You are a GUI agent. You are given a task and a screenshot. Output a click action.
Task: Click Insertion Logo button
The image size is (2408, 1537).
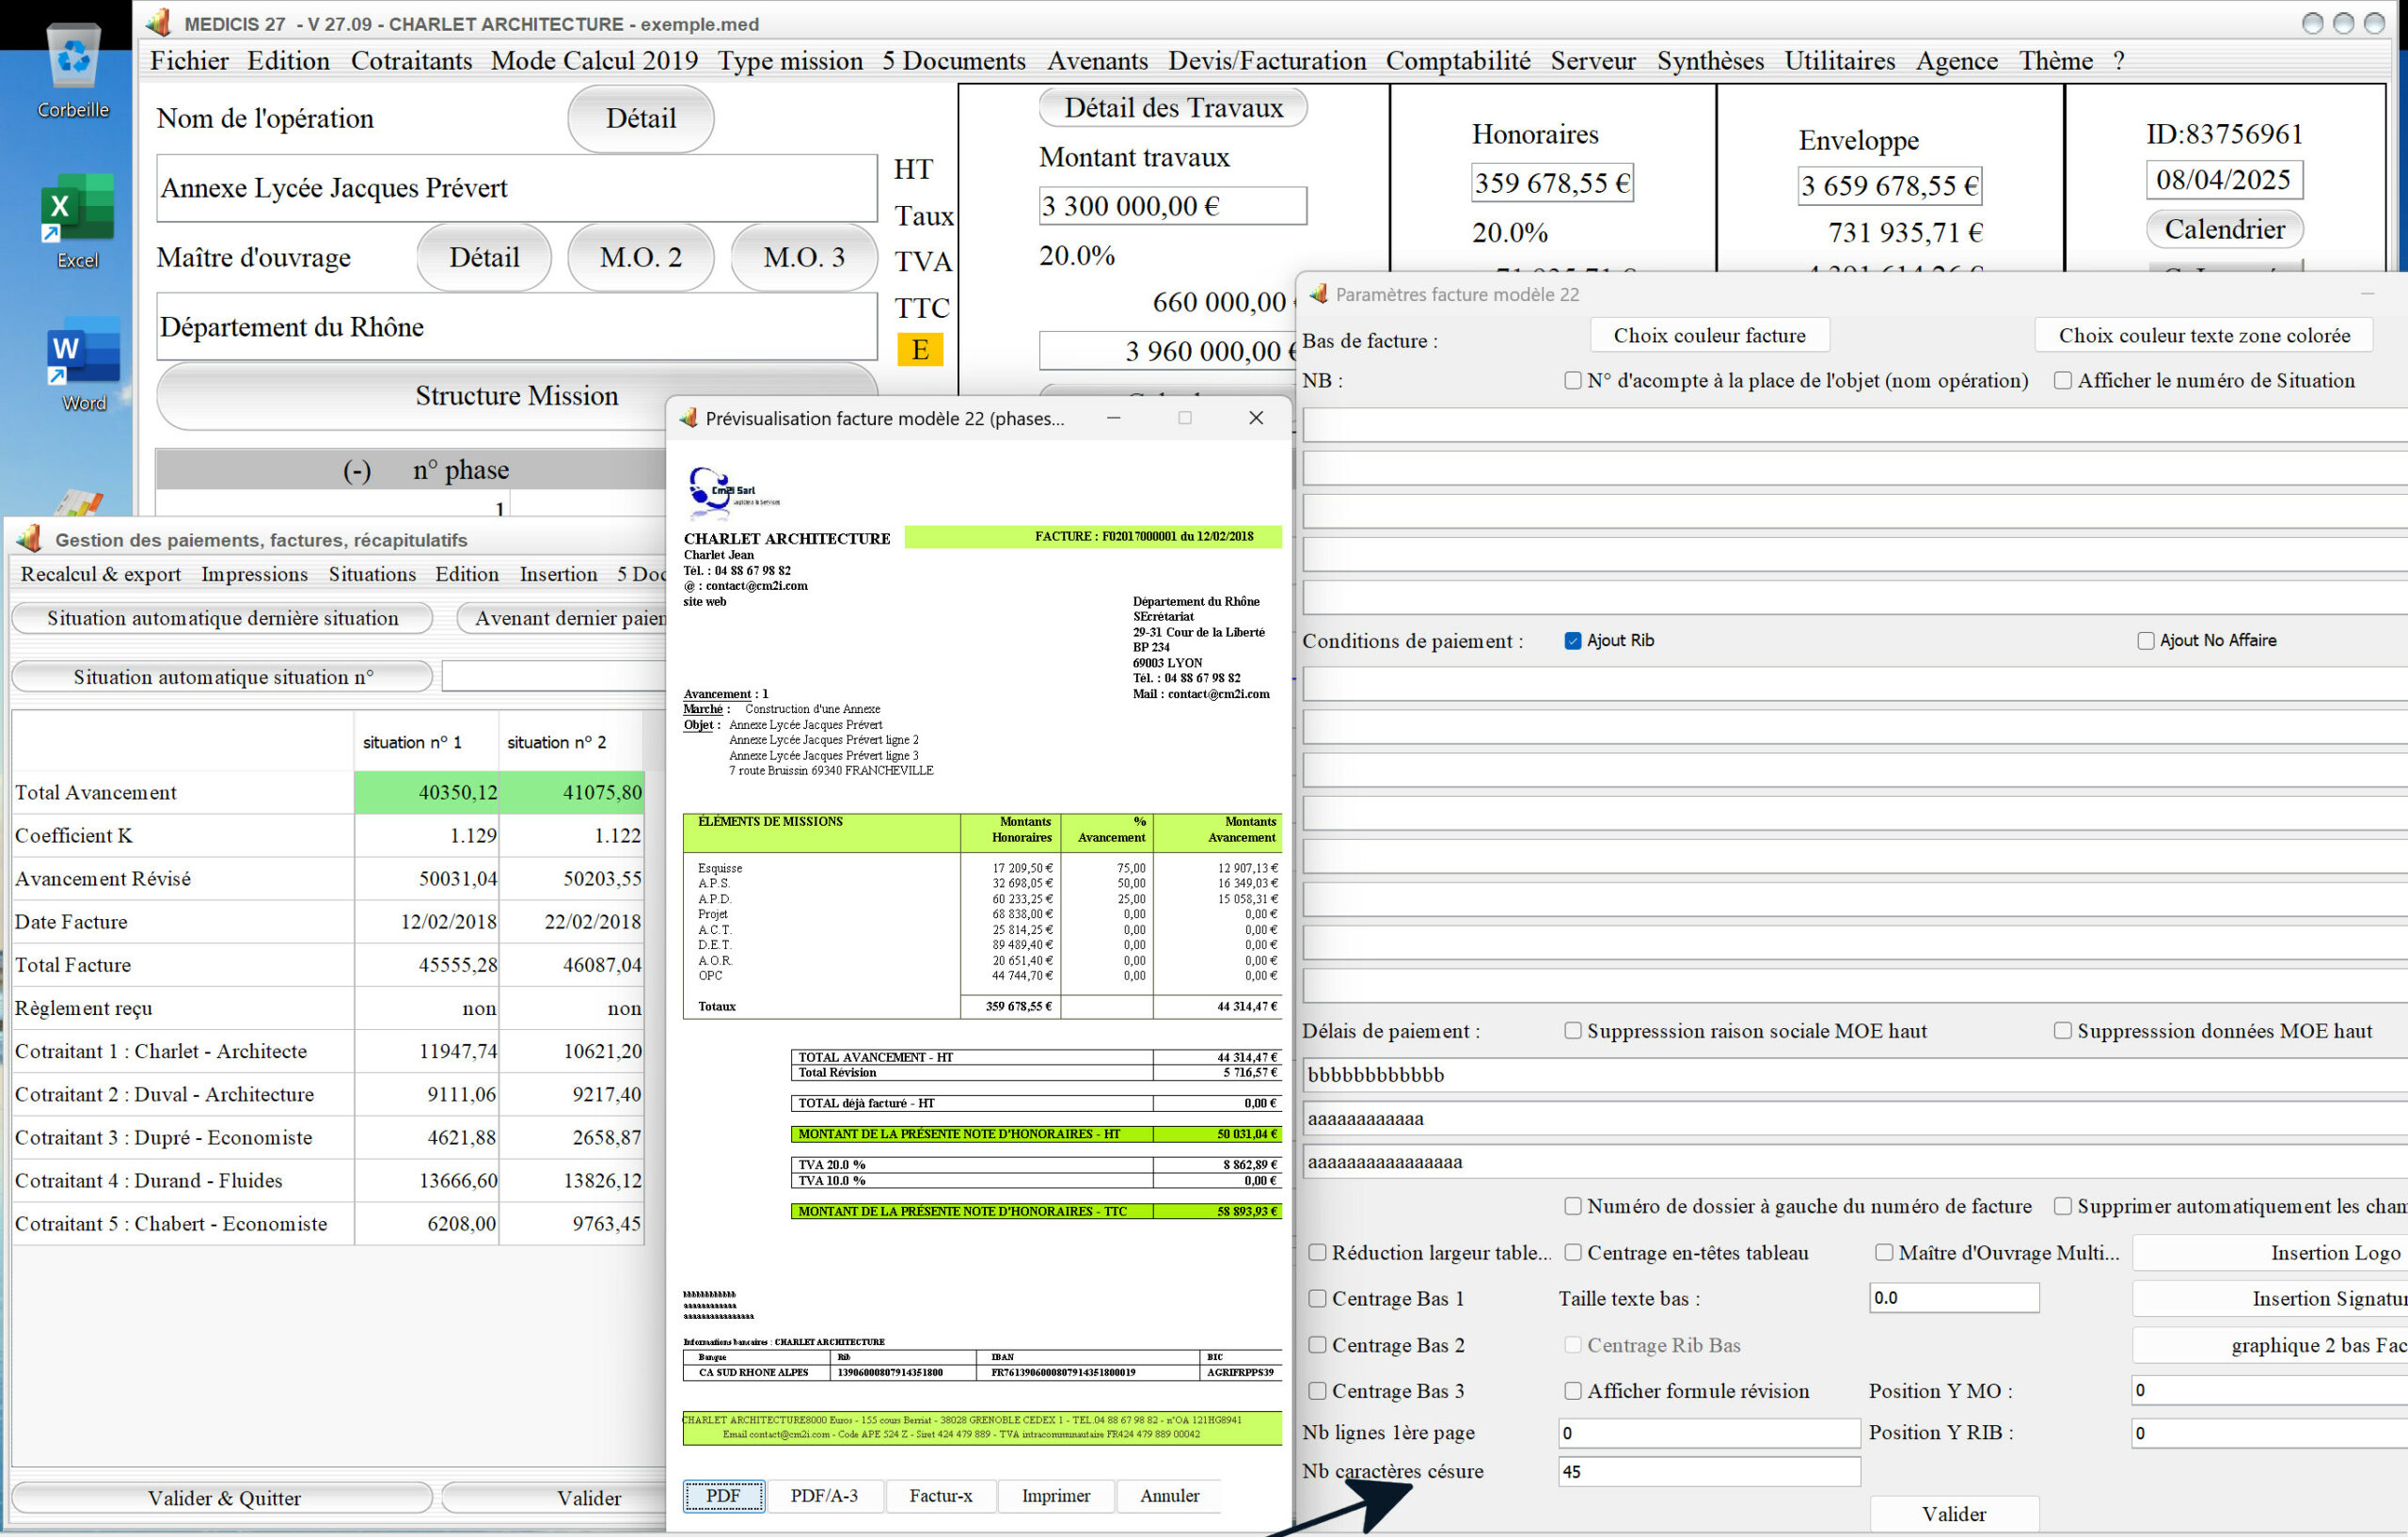pyautogui.click(x=2270, y=1252)
